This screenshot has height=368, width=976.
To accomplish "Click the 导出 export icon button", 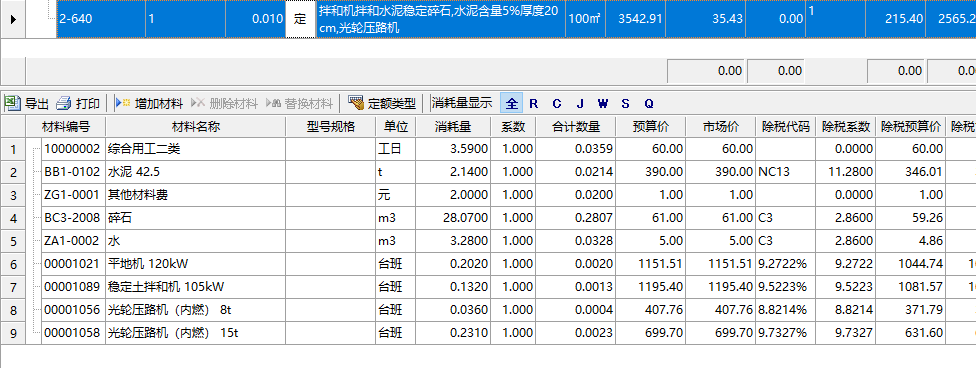I will (x=26, y=103).
